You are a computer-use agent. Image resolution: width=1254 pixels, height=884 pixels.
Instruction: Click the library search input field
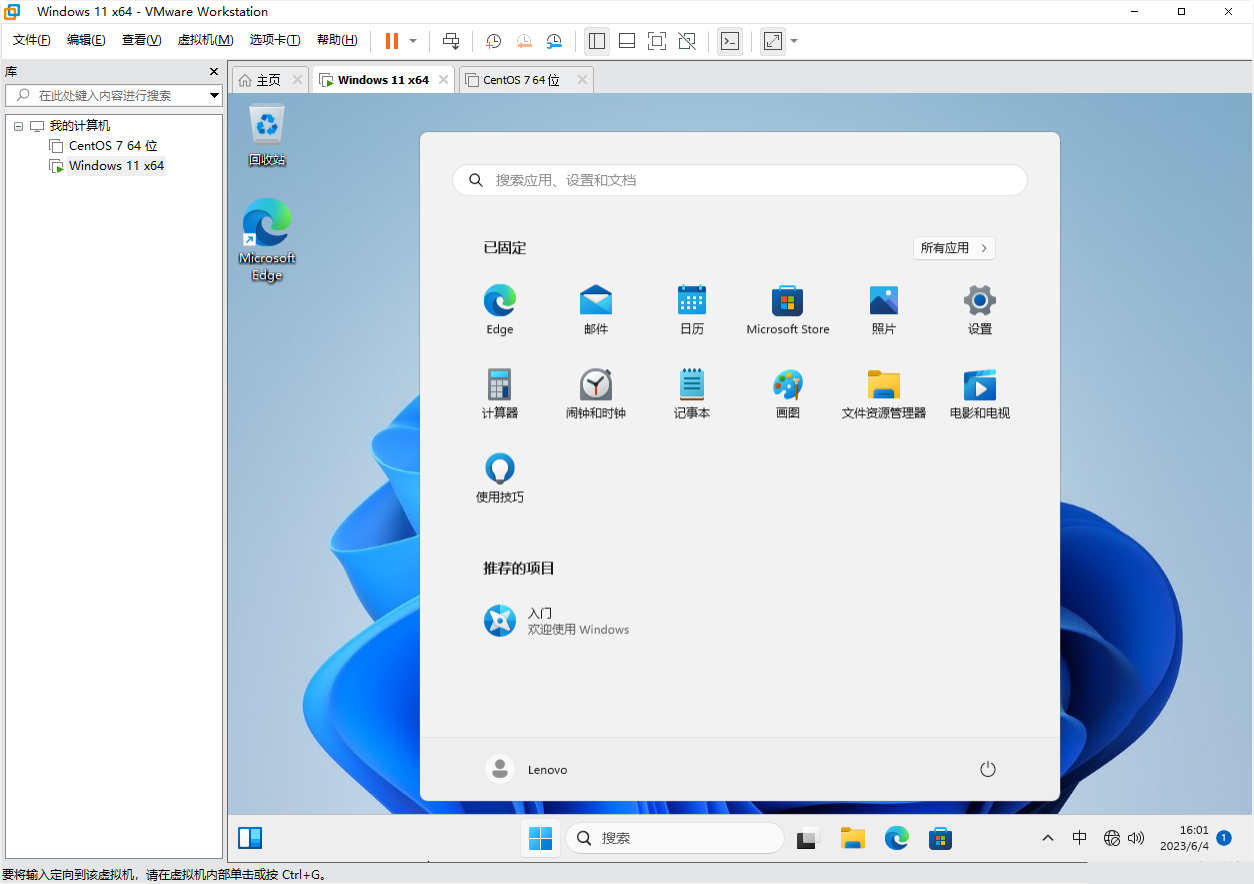coord(105,95)
